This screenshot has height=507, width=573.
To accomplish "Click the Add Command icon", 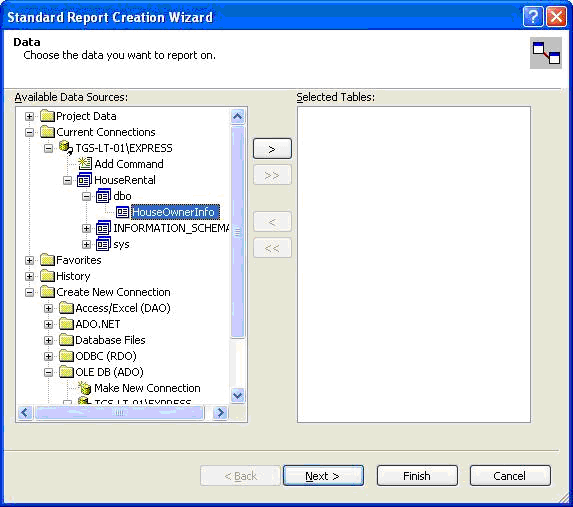I will [x=85, y=163].
